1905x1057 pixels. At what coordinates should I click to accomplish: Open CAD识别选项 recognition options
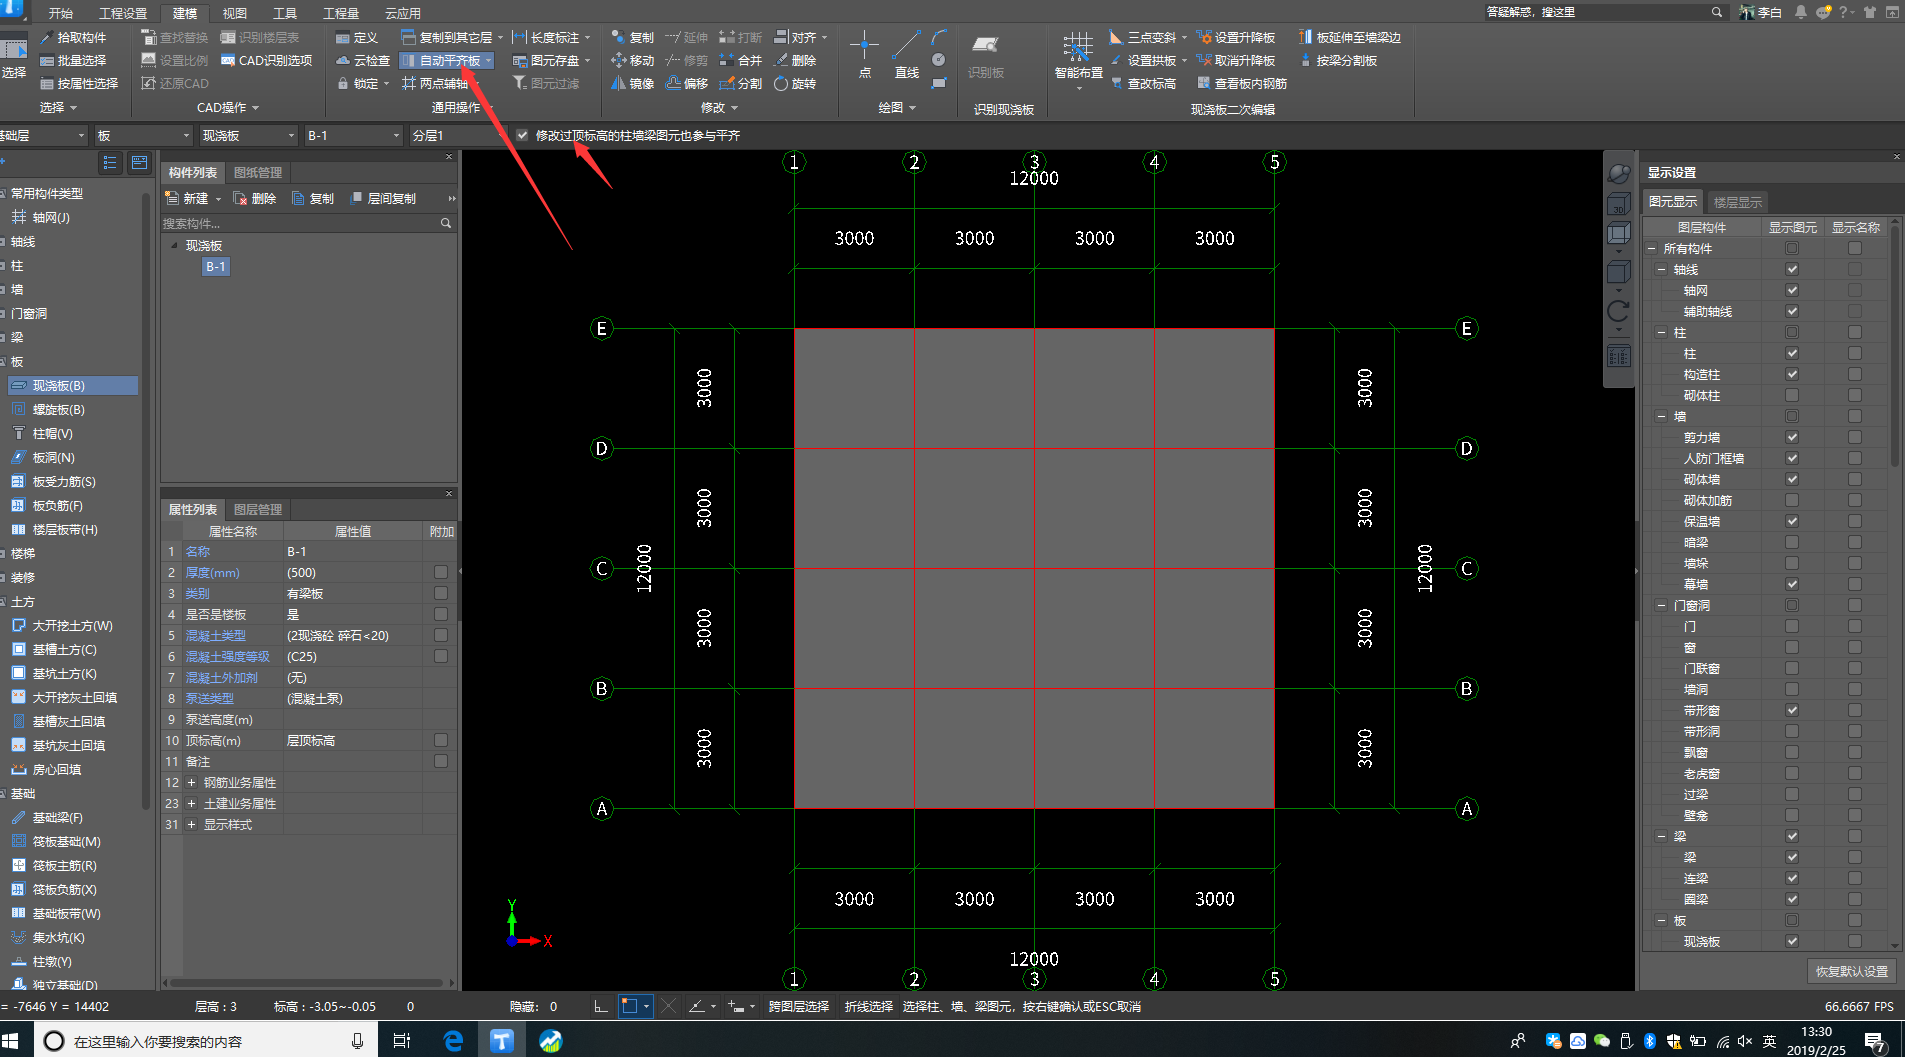pos(266,60)
